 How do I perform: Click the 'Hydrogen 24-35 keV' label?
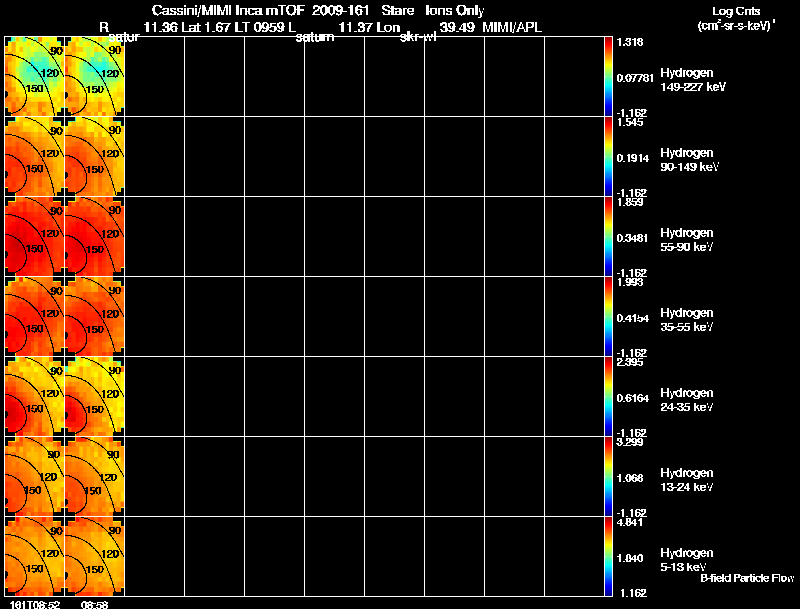(x=687, y=400)
